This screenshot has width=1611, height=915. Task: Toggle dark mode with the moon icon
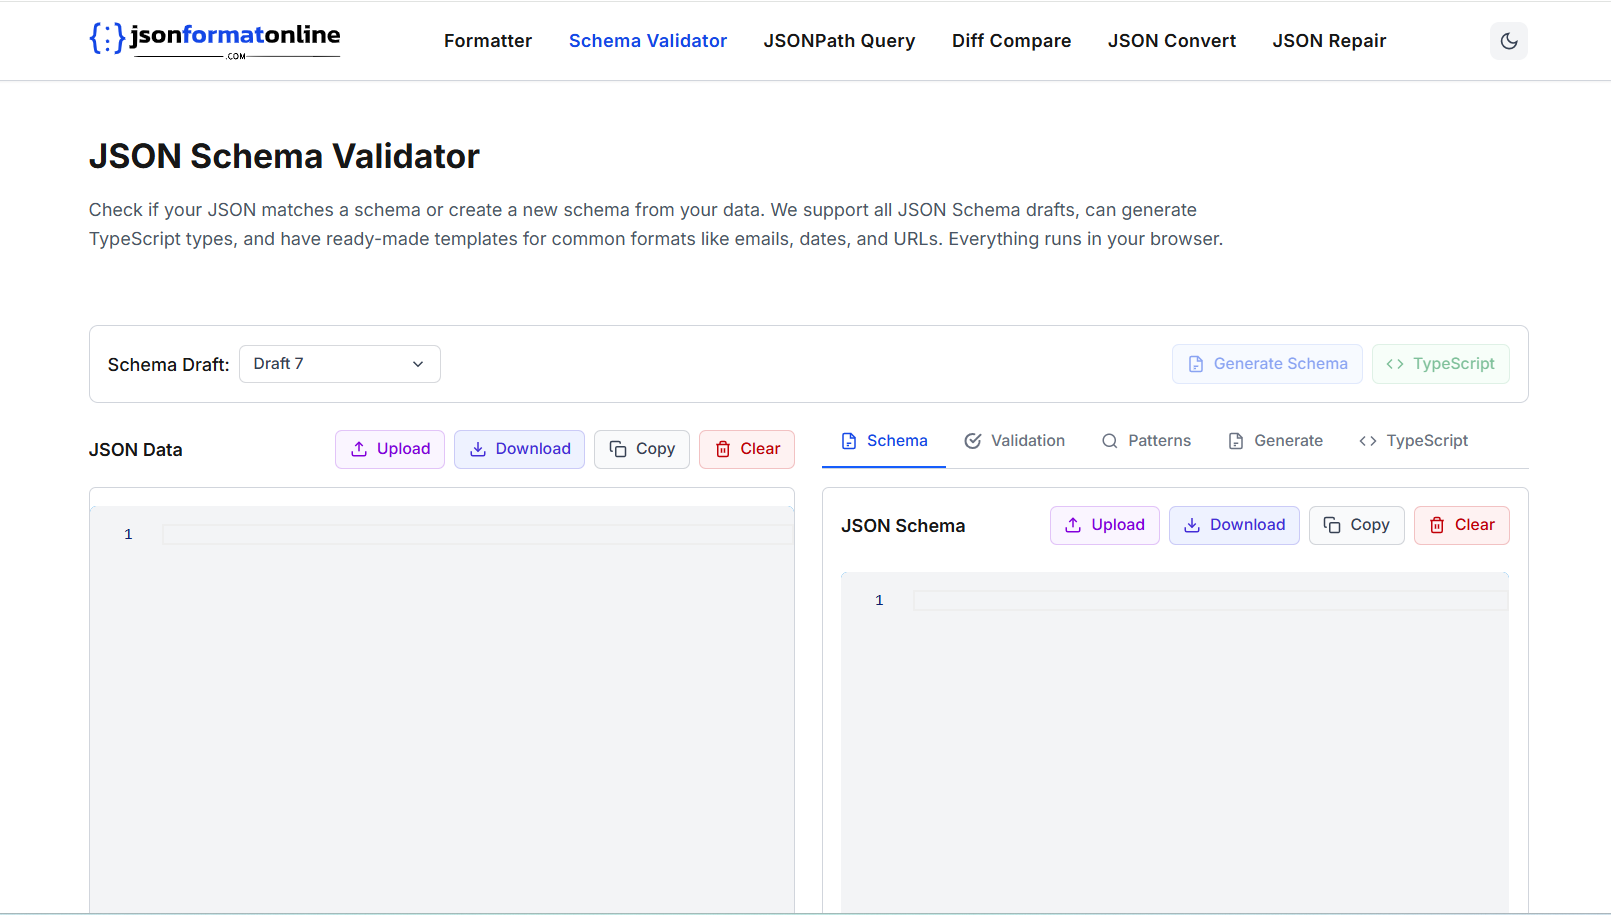pos(1508,41)
